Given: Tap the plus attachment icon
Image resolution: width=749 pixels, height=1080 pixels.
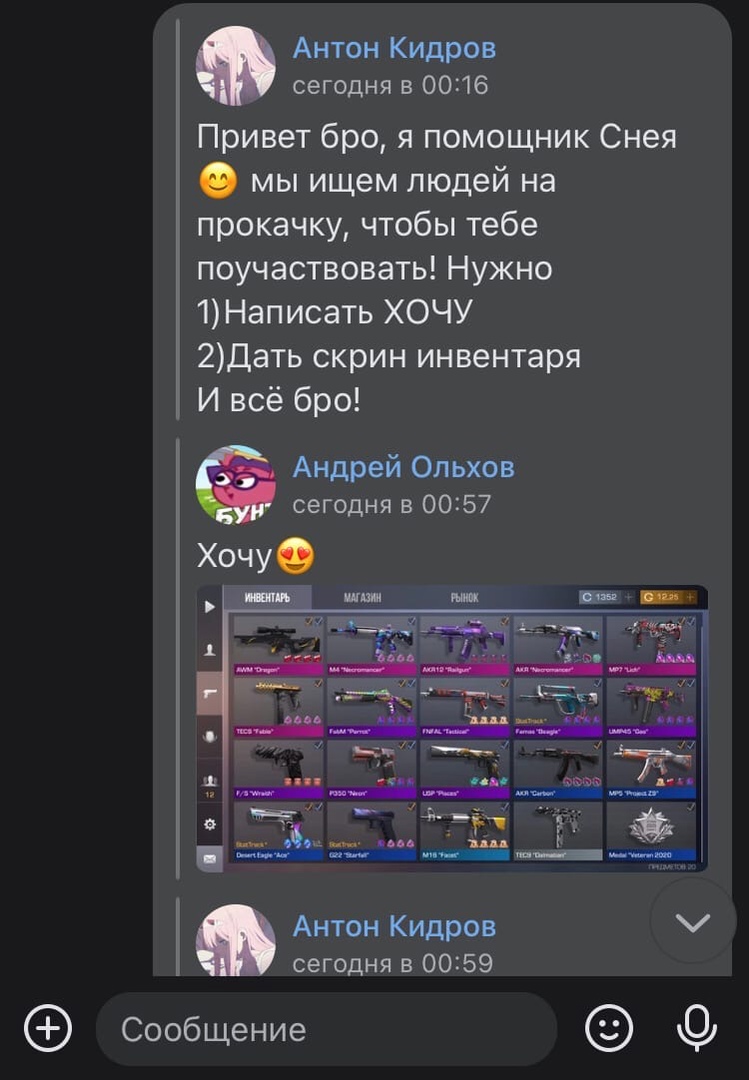Looking at the screenshot, I should pos(48,1028).
